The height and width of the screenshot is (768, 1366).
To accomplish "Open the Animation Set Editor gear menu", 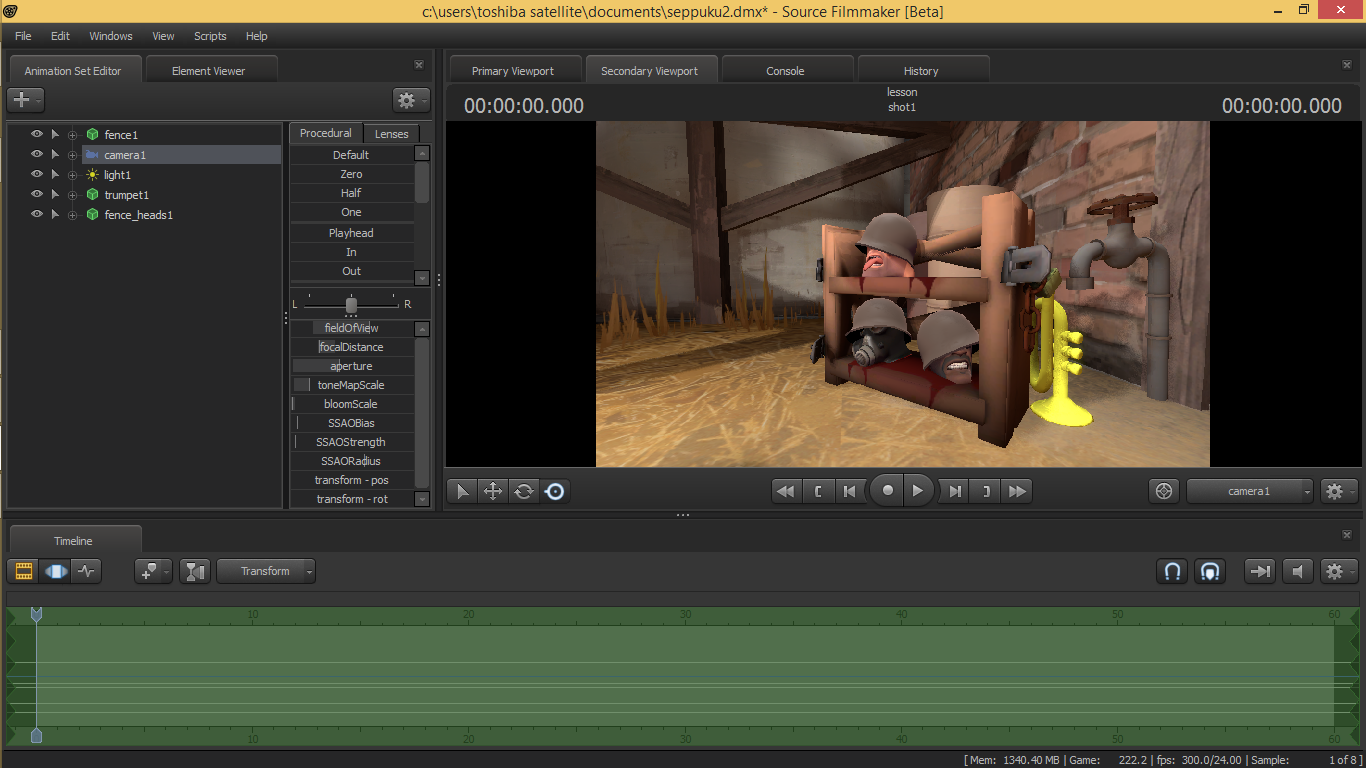I will pos(411,100).
